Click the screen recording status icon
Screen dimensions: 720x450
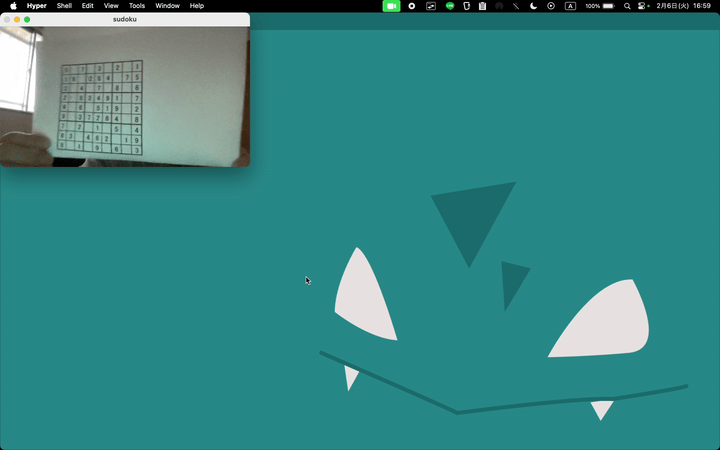point(412,6)
